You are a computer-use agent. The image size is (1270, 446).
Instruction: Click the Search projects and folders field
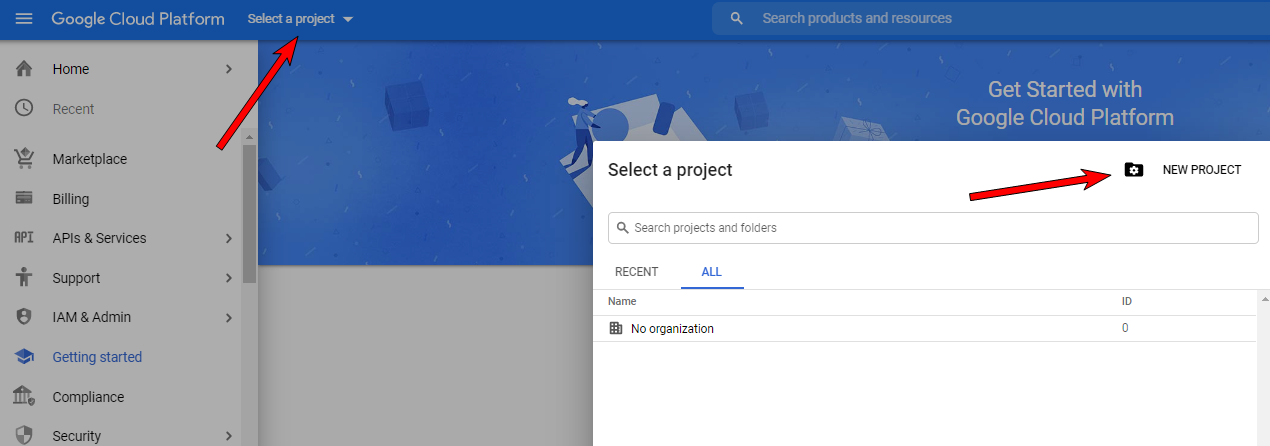[x=932, y=228]
